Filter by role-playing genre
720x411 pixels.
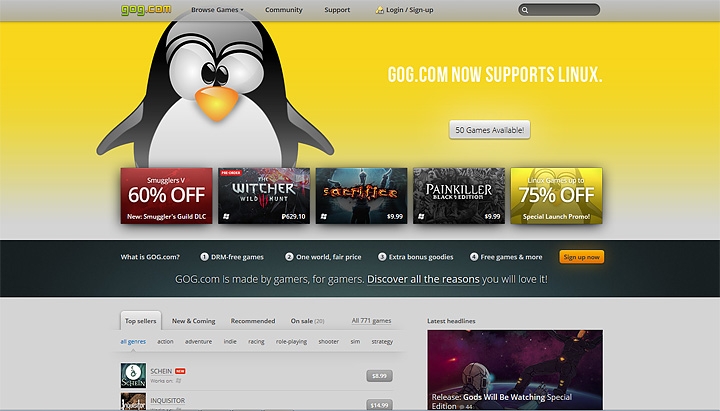tap(291, 341)
